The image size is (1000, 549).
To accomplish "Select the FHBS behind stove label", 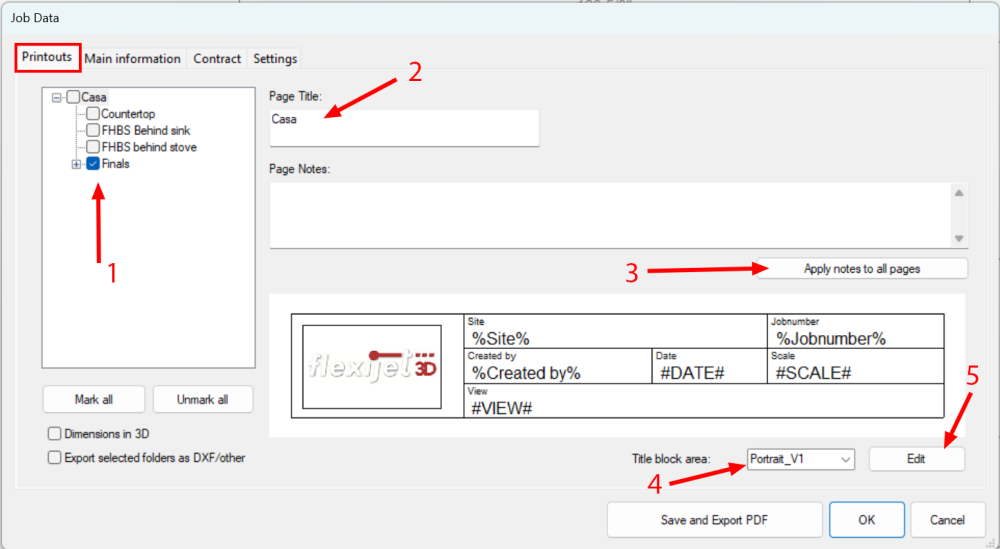I will [x=149, y=147].
